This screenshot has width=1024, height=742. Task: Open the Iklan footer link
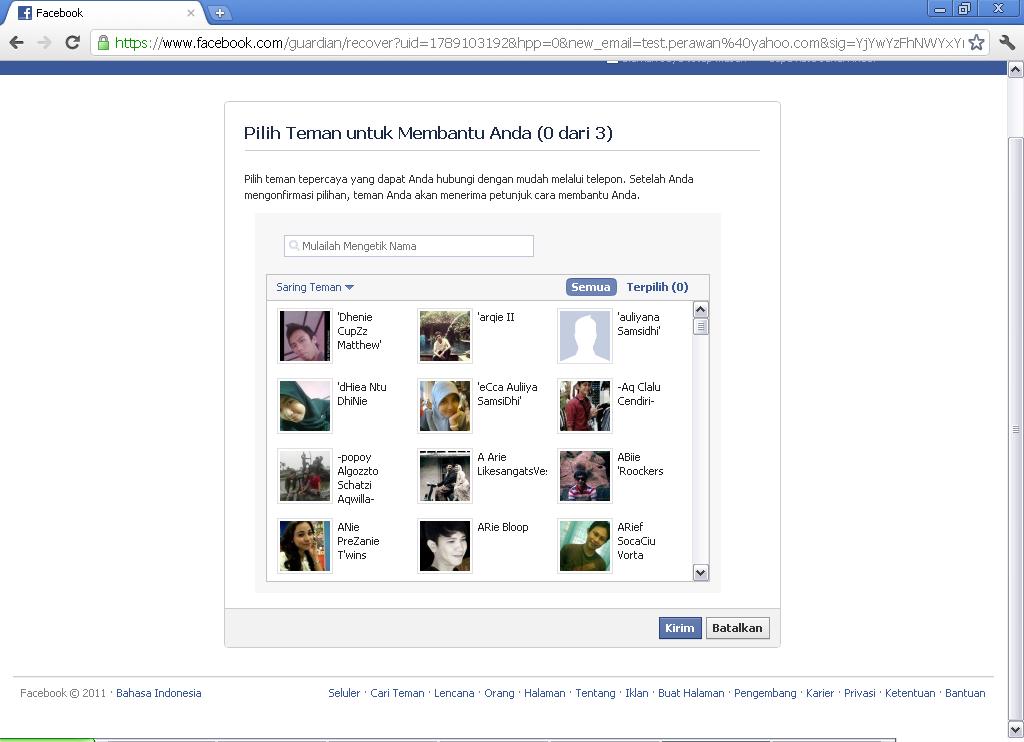[637, 693]
